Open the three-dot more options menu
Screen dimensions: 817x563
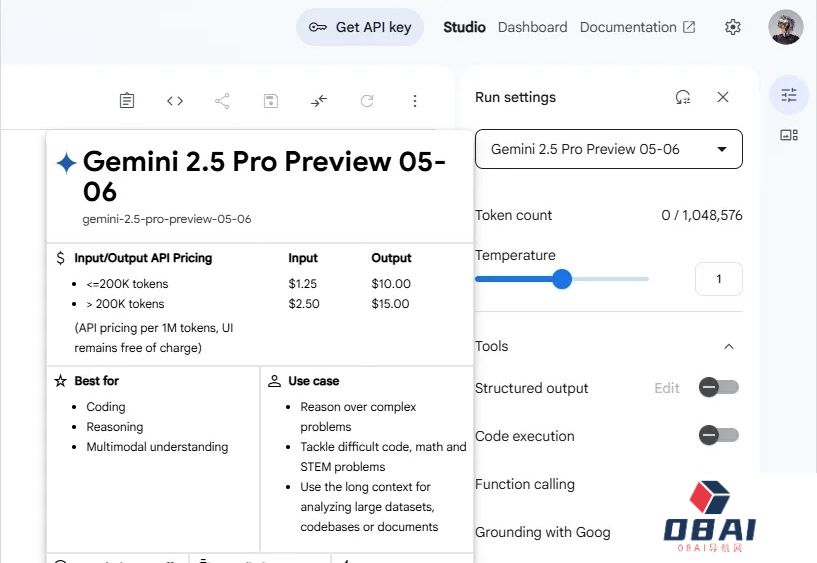pos(415,101)
